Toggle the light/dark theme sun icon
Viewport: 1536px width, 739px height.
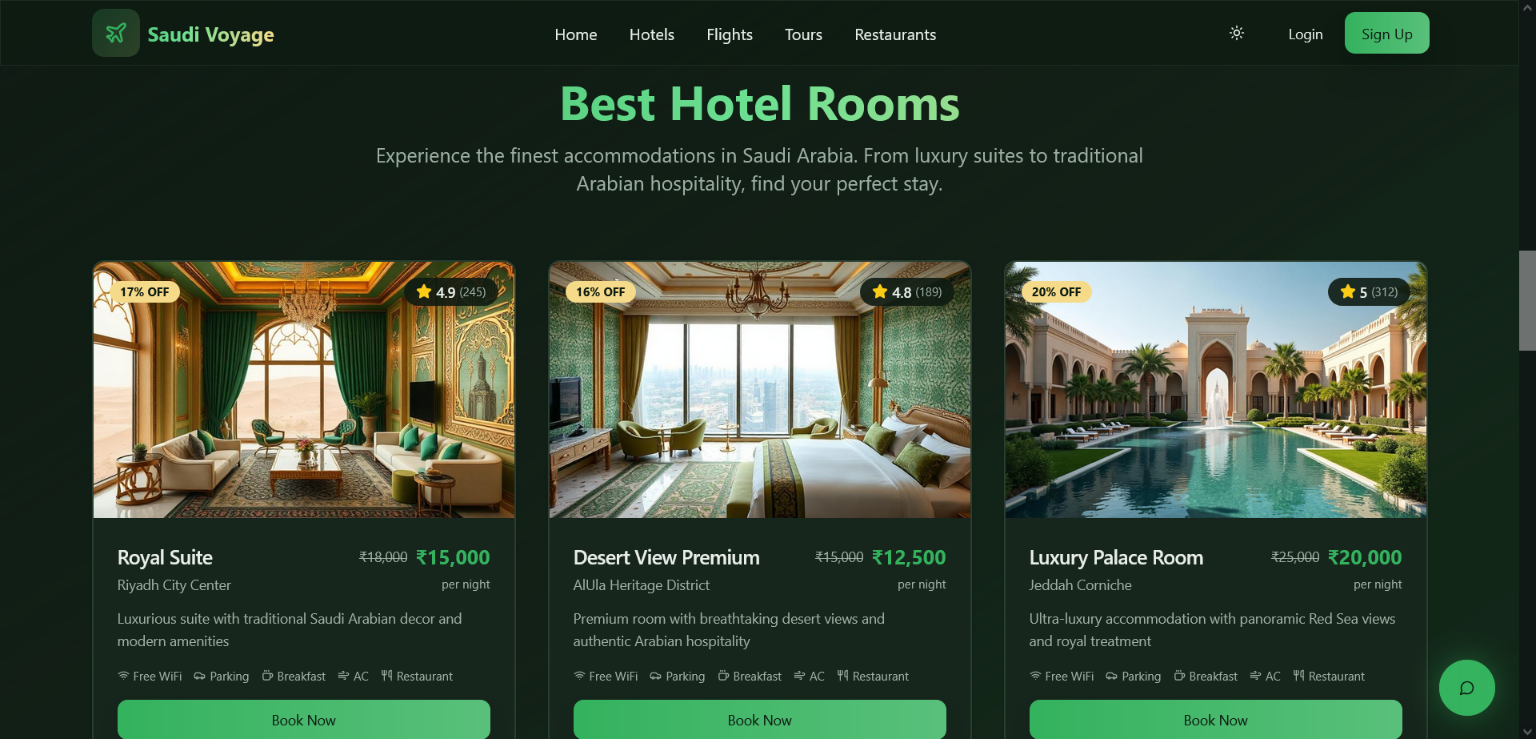[1237, 34]
